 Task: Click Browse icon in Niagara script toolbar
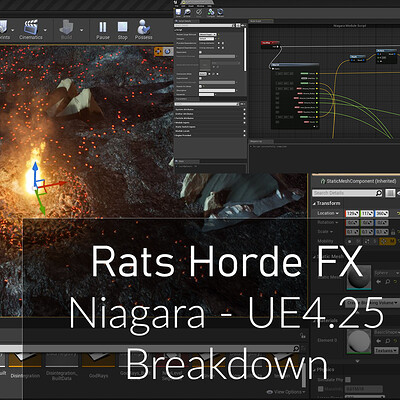[187, 12]
